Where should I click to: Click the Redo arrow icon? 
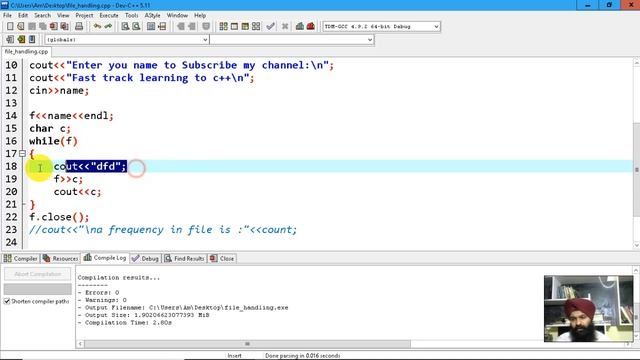click(108, 27)
